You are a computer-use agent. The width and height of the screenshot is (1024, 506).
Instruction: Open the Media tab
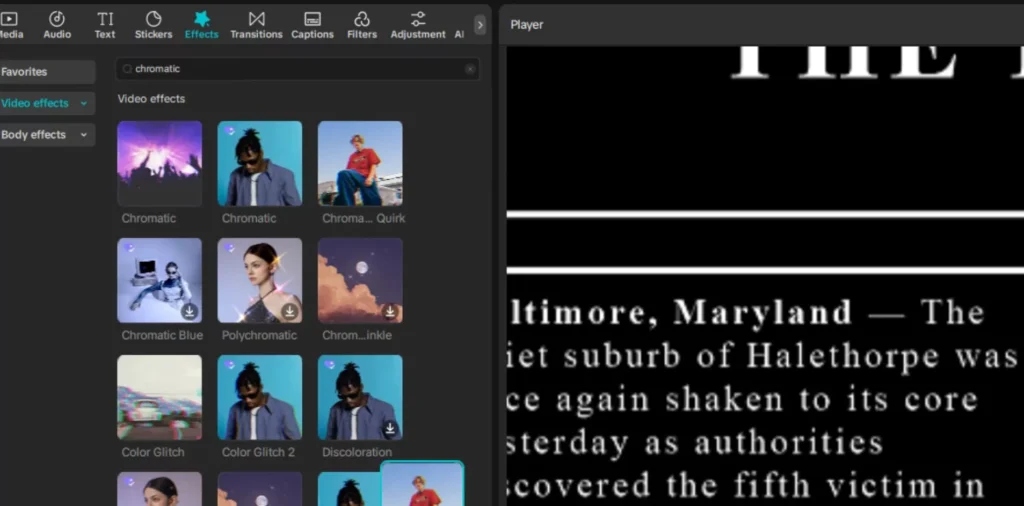point(9,25)
